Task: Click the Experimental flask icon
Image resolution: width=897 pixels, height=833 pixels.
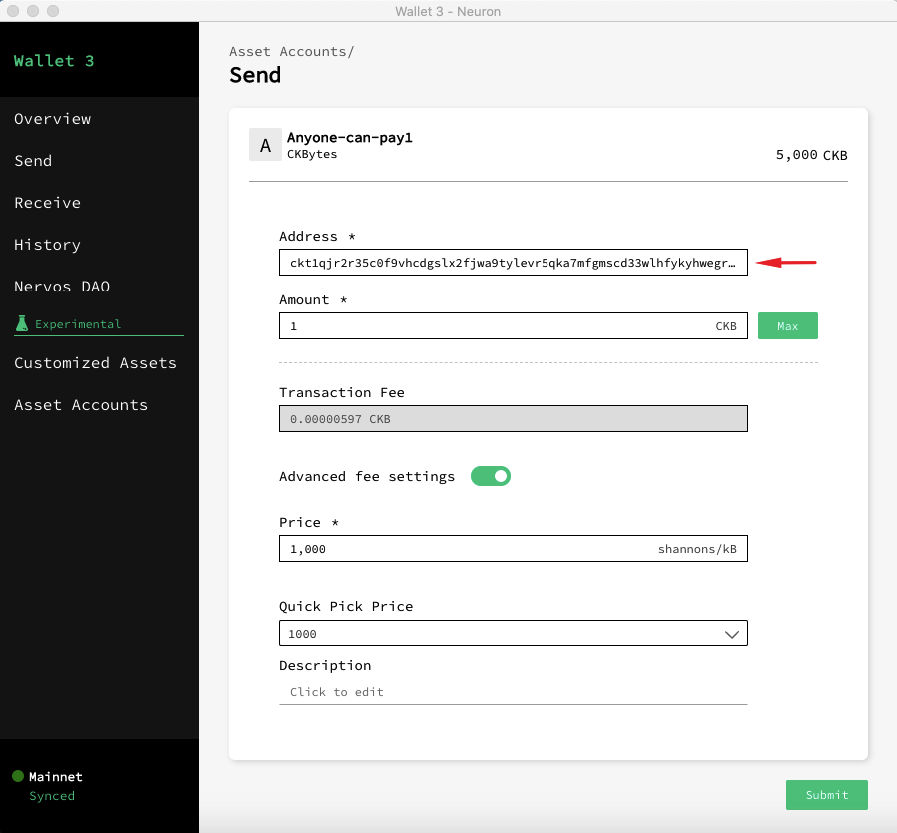Action: (21, 324)
